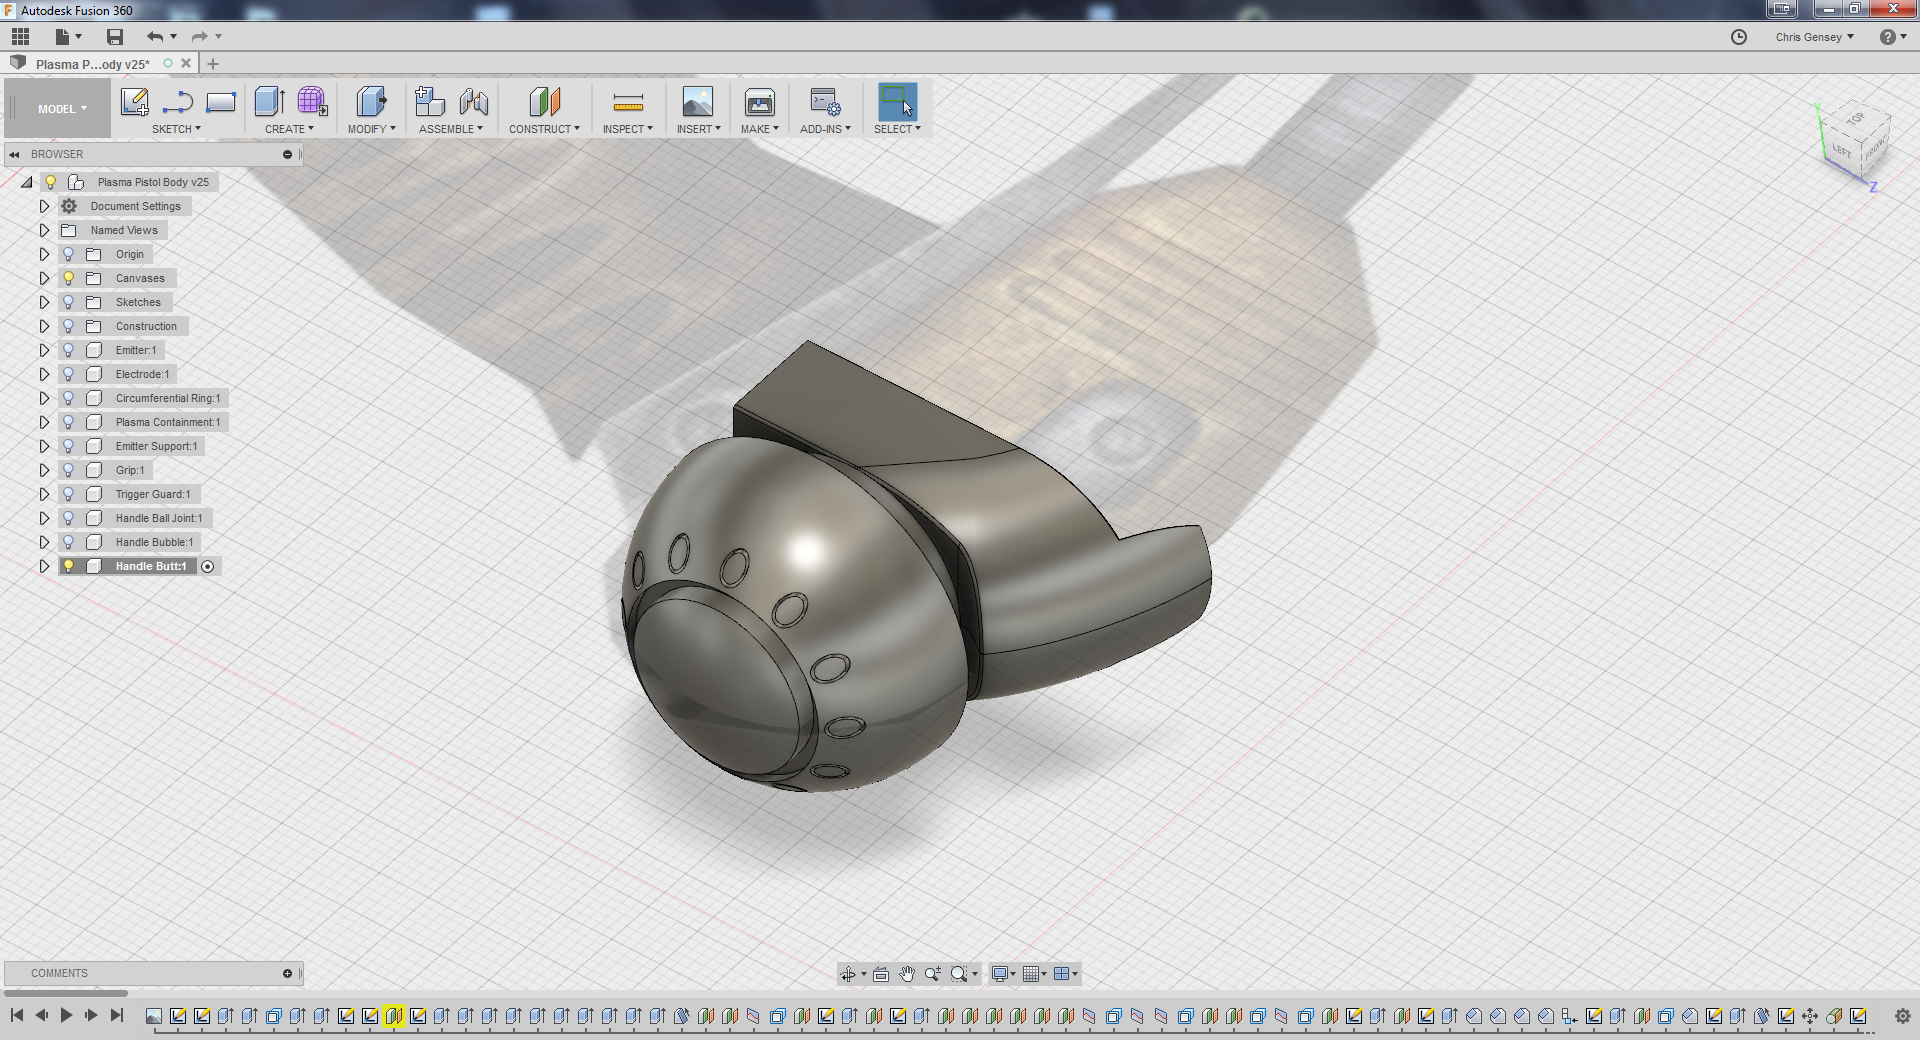Select the Extrude tool icon

269,102
